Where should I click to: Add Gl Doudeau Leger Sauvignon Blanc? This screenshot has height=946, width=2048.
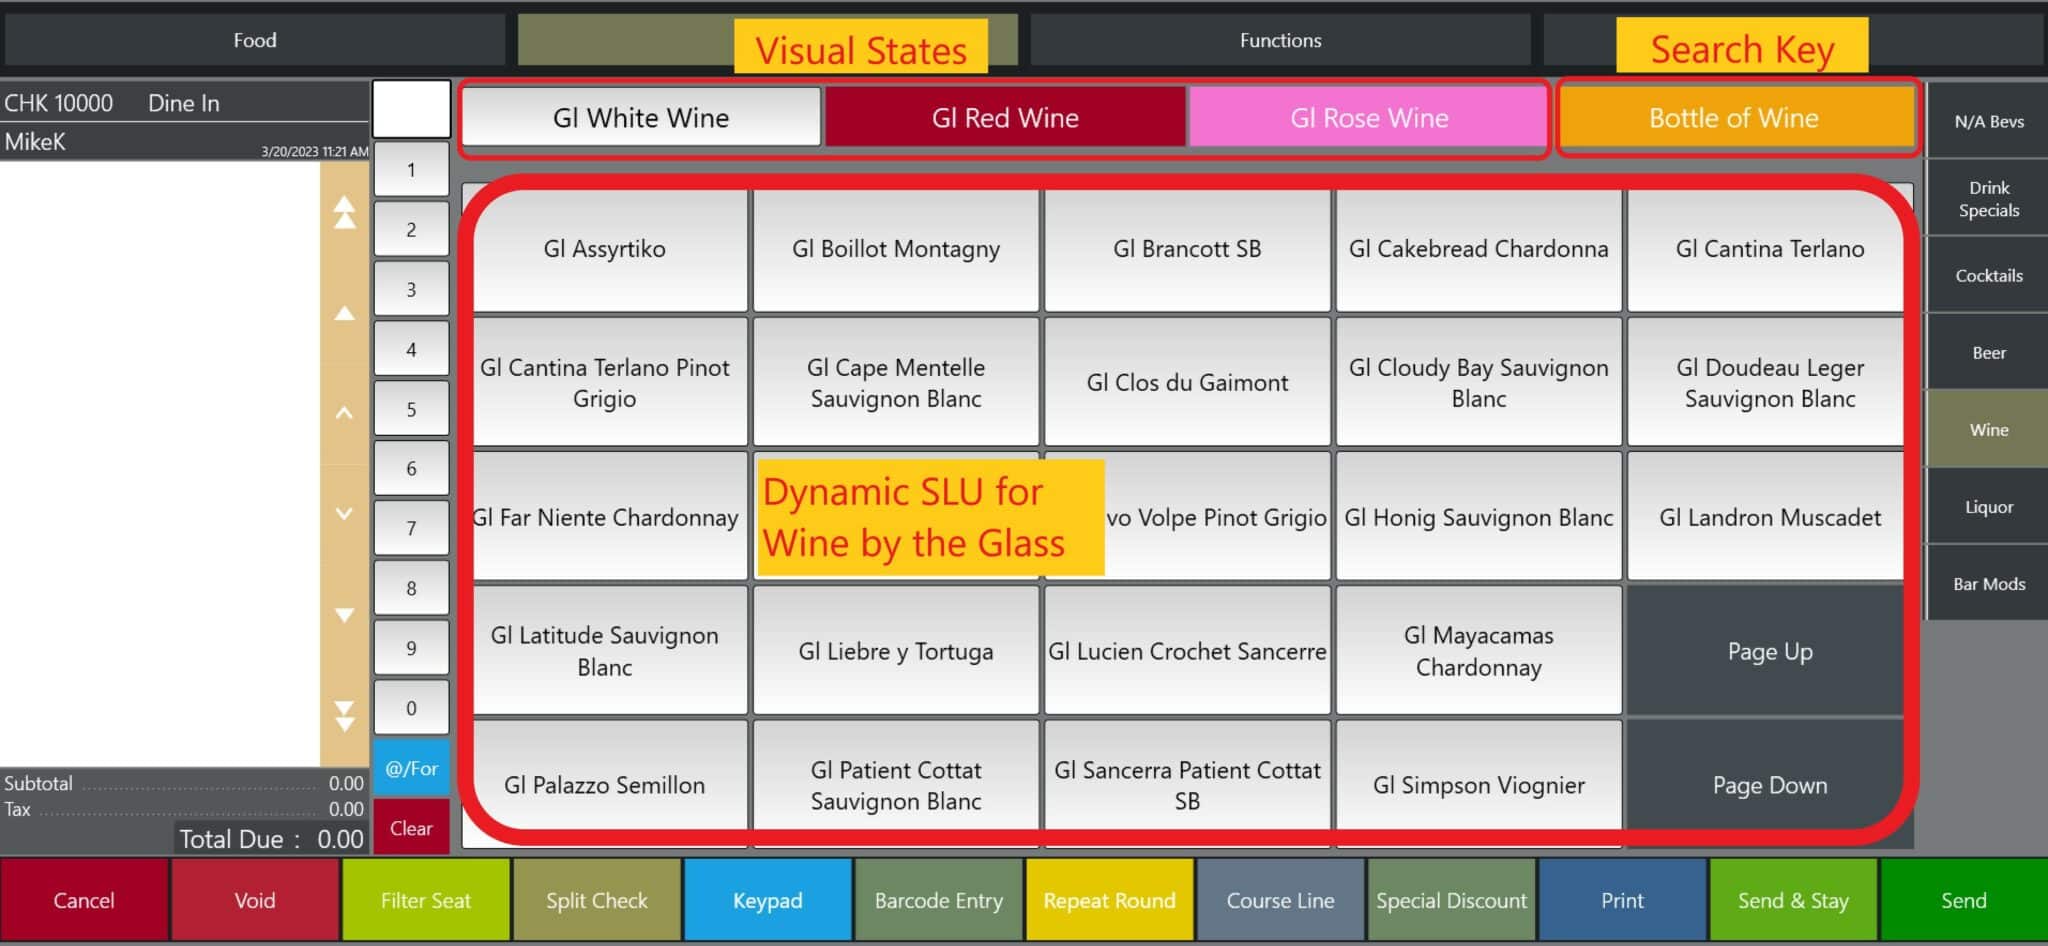pyautogui.click(x=1768, y=382)
